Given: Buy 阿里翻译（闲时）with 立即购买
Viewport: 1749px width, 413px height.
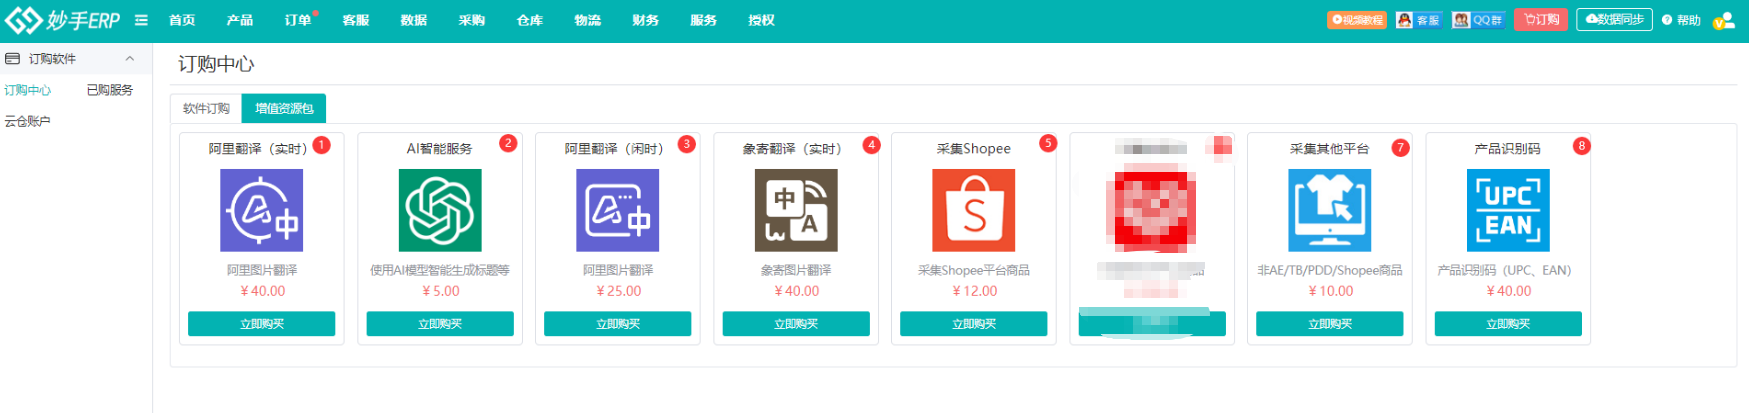Looking at the screenshot, I should point(618,324).
